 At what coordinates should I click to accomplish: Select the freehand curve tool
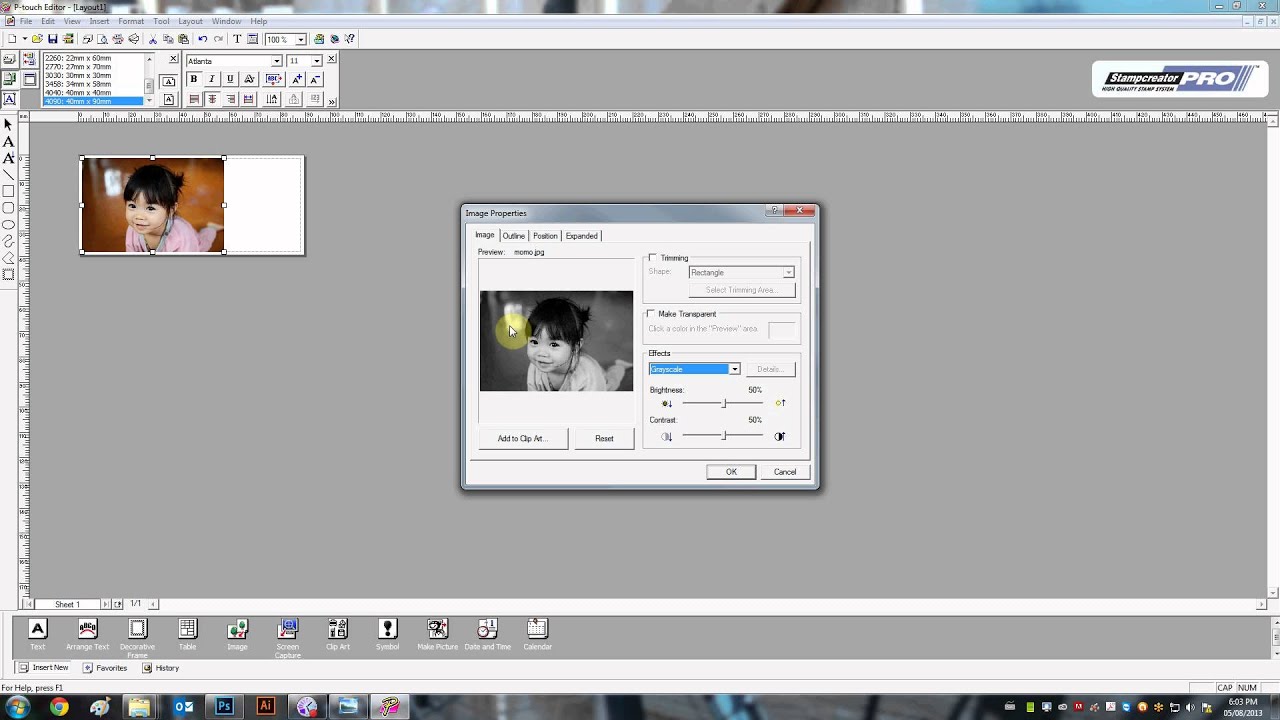point(8,241)
